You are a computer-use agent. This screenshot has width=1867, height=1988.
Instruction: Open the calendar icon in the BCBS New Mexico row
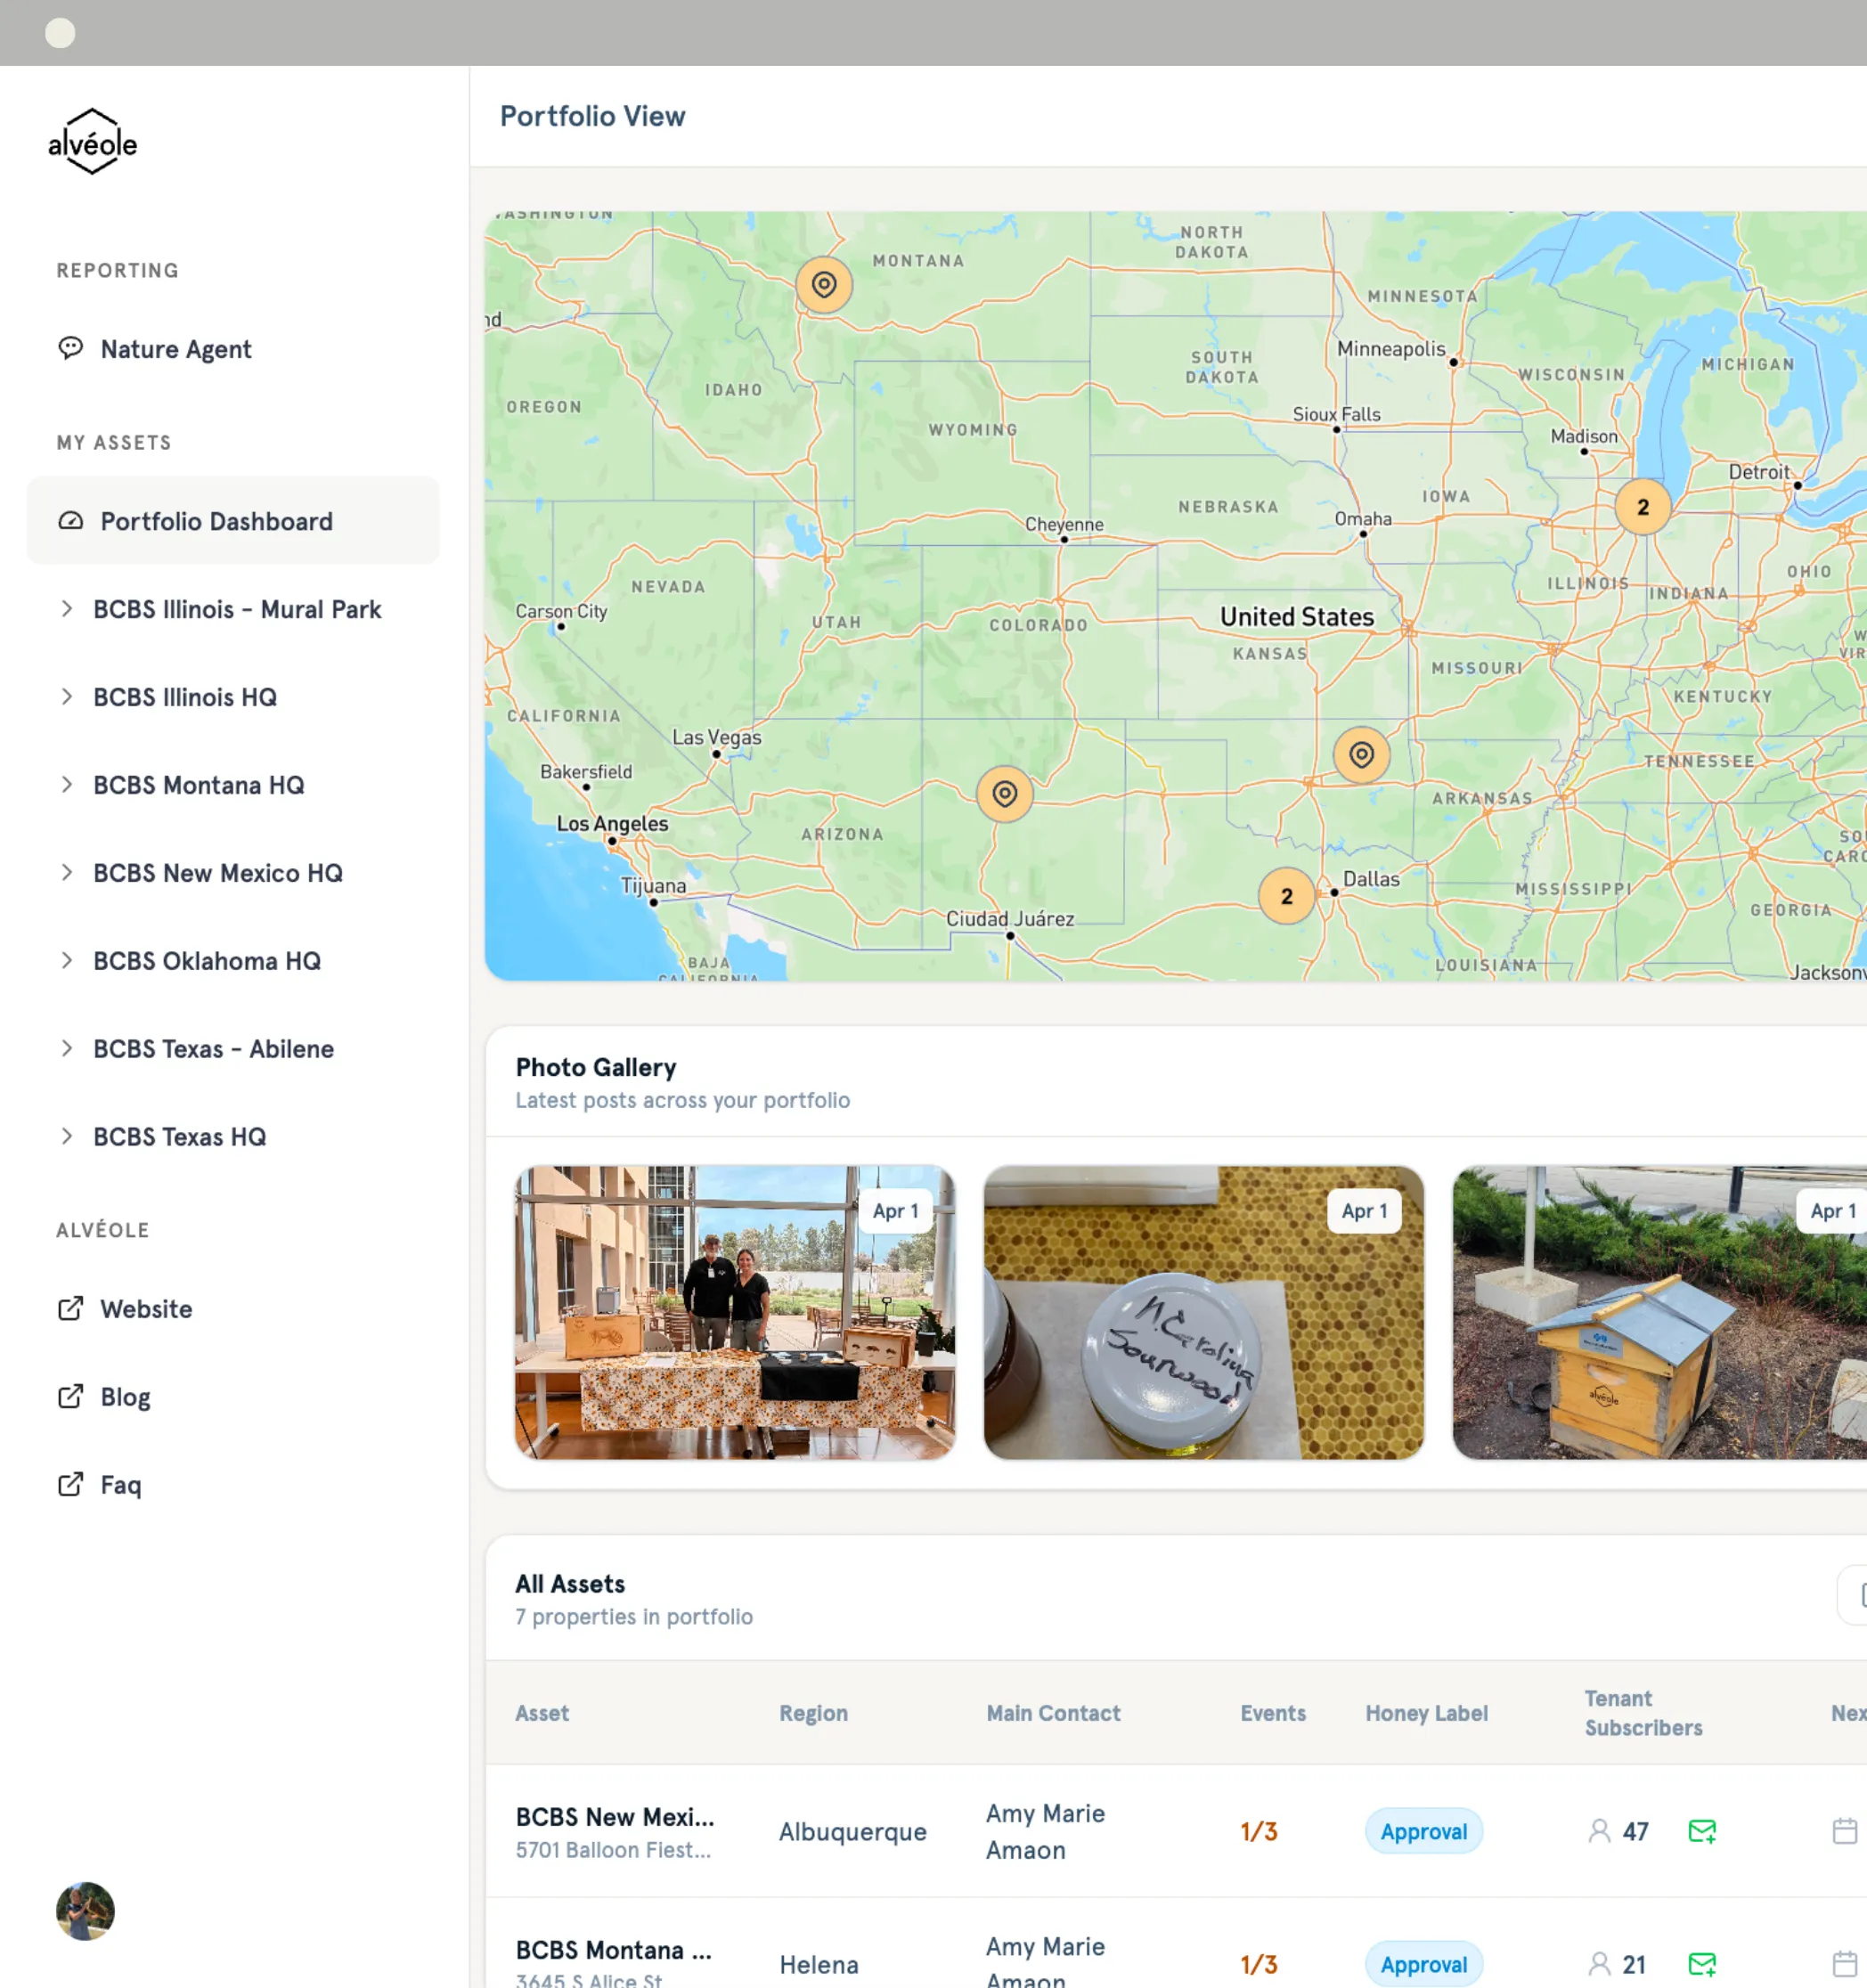click(x=1845, y=1831)
